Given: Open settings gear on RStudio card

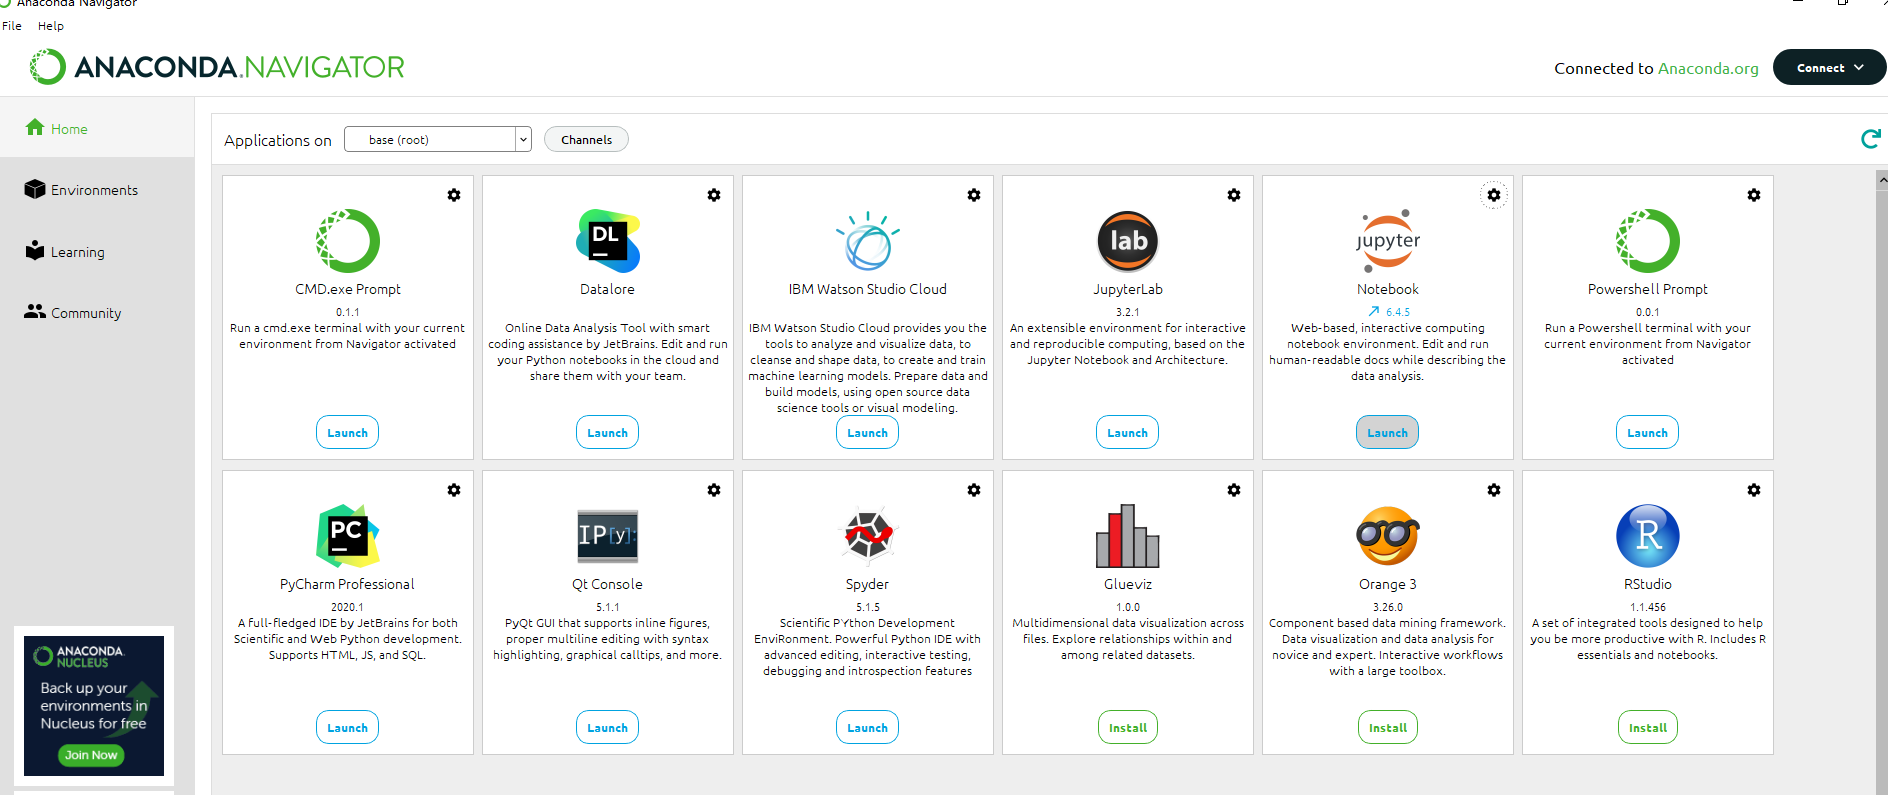Looking at the screenshot, I should 1754,490.
